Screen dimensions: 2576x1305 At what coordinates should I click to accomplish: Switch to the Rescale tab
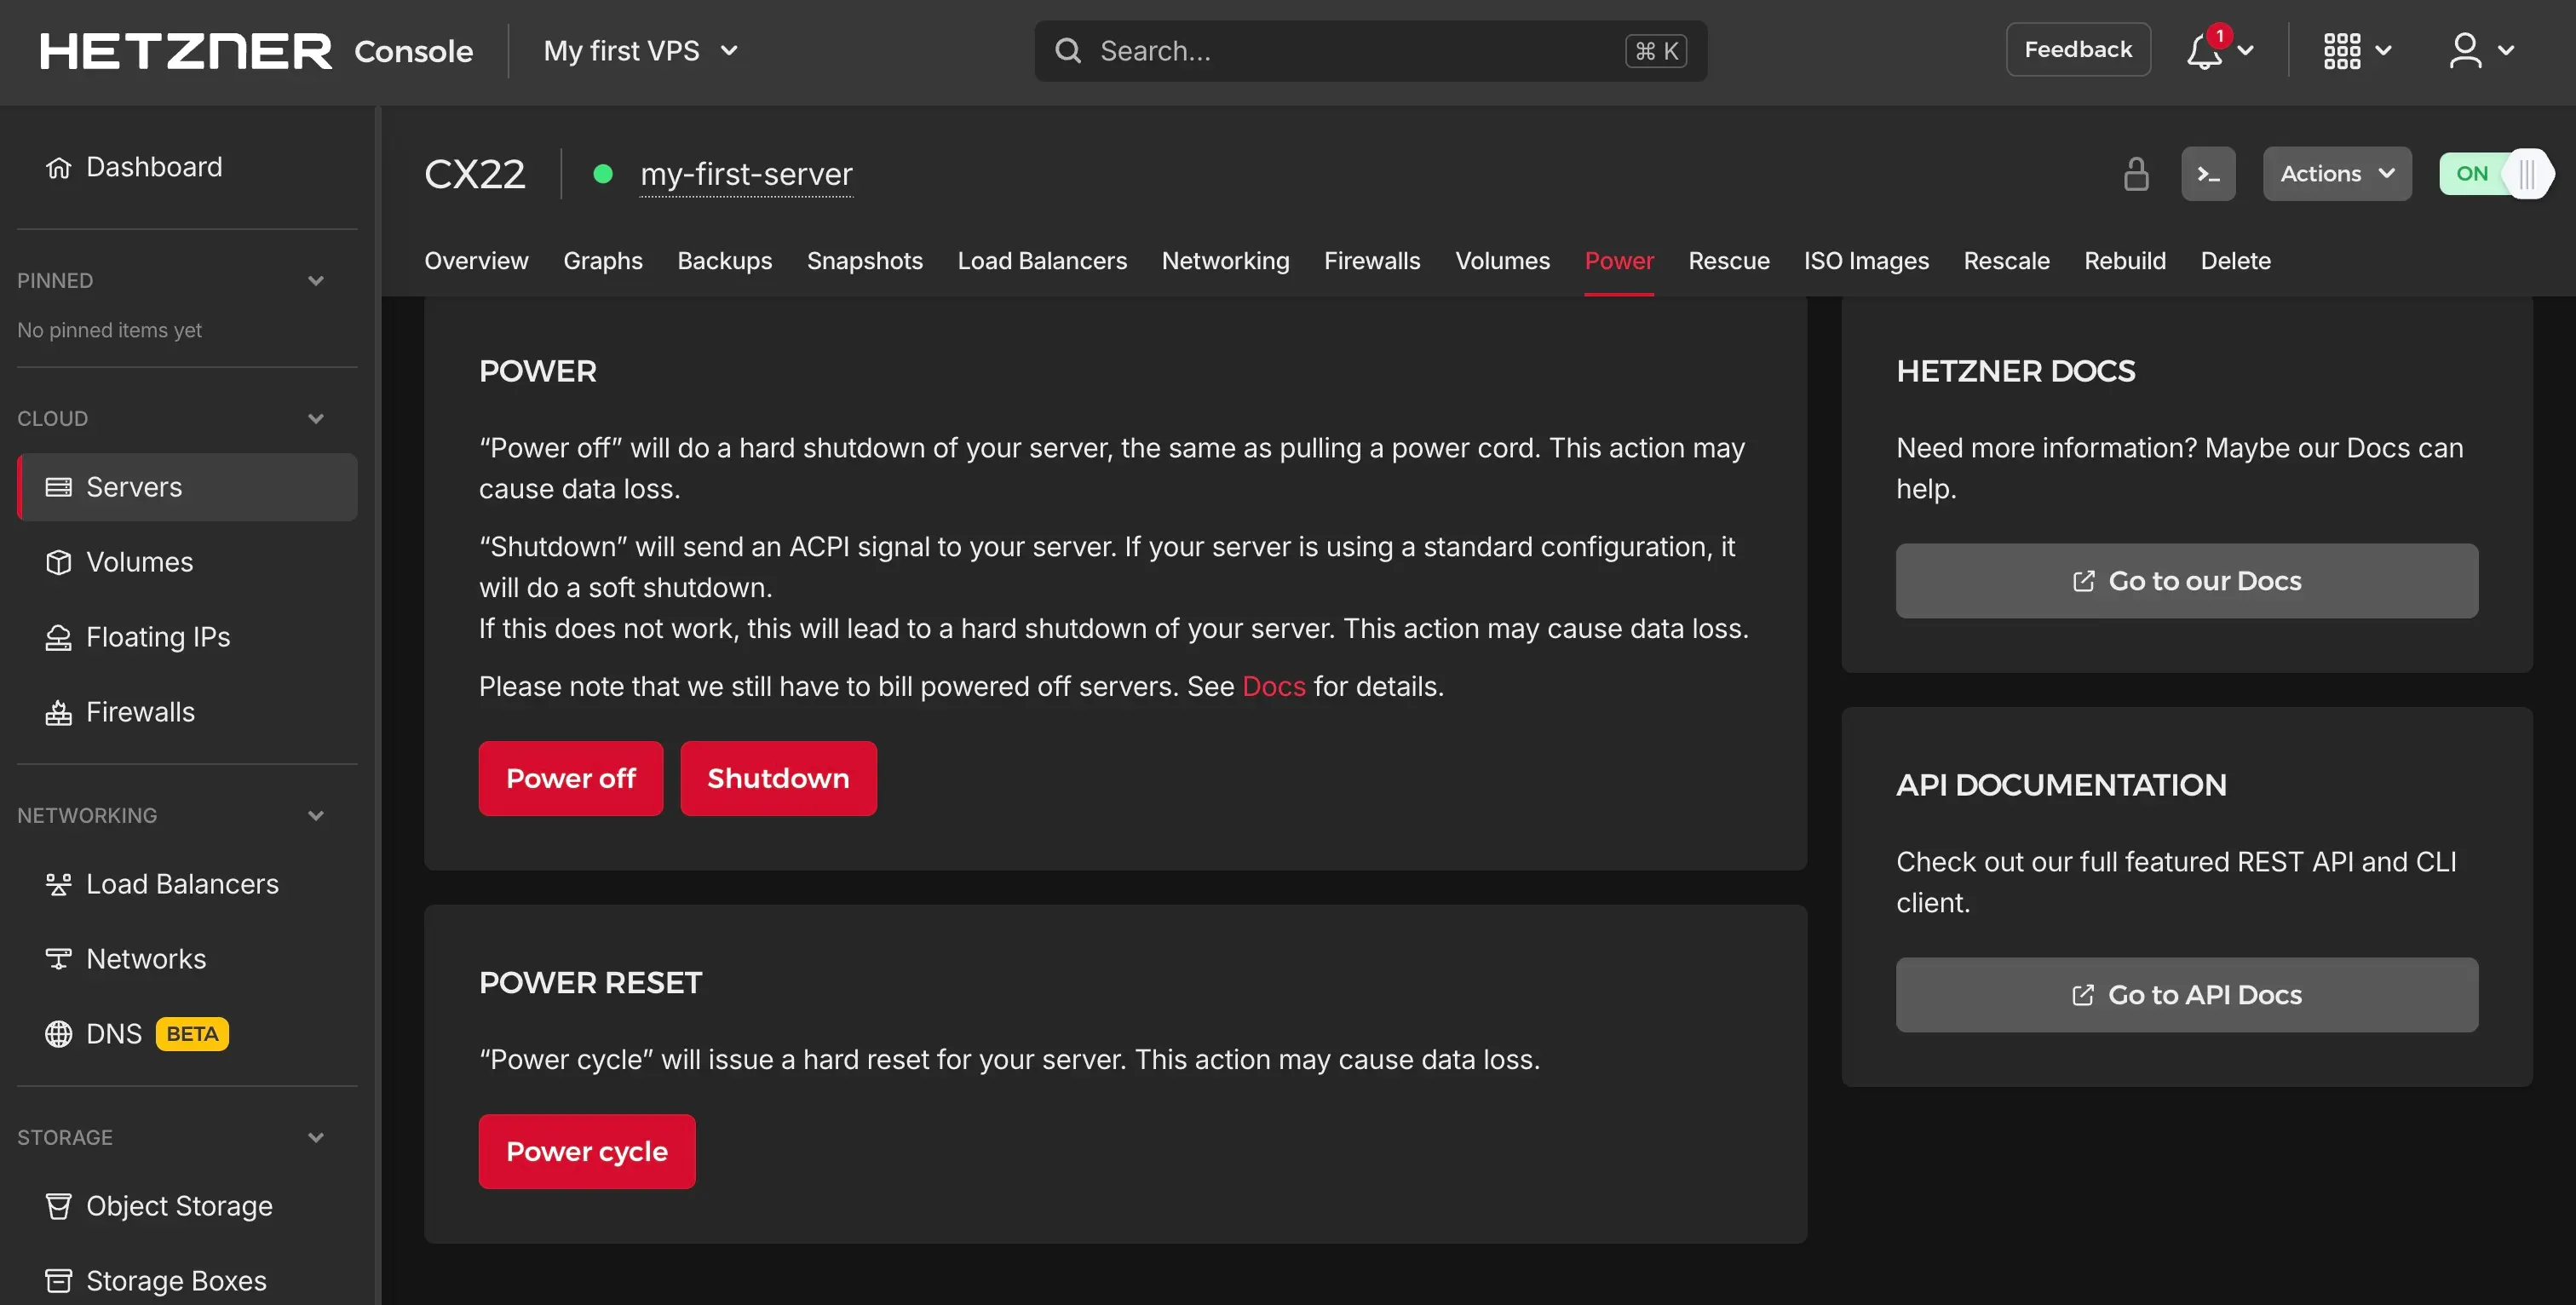pos(2005,261)
